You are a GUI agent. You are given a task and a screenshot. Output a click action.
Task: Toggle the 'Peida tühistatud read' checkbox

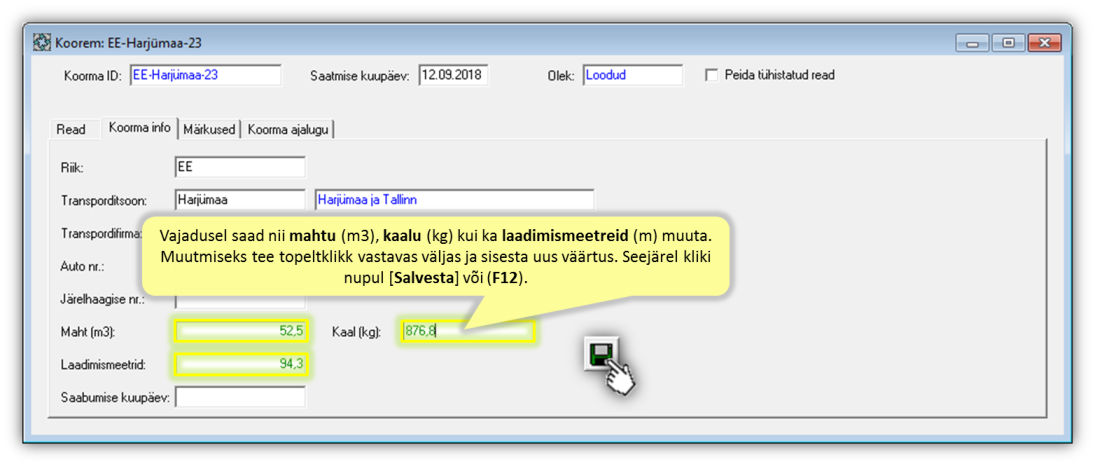(x=712, y=75)
